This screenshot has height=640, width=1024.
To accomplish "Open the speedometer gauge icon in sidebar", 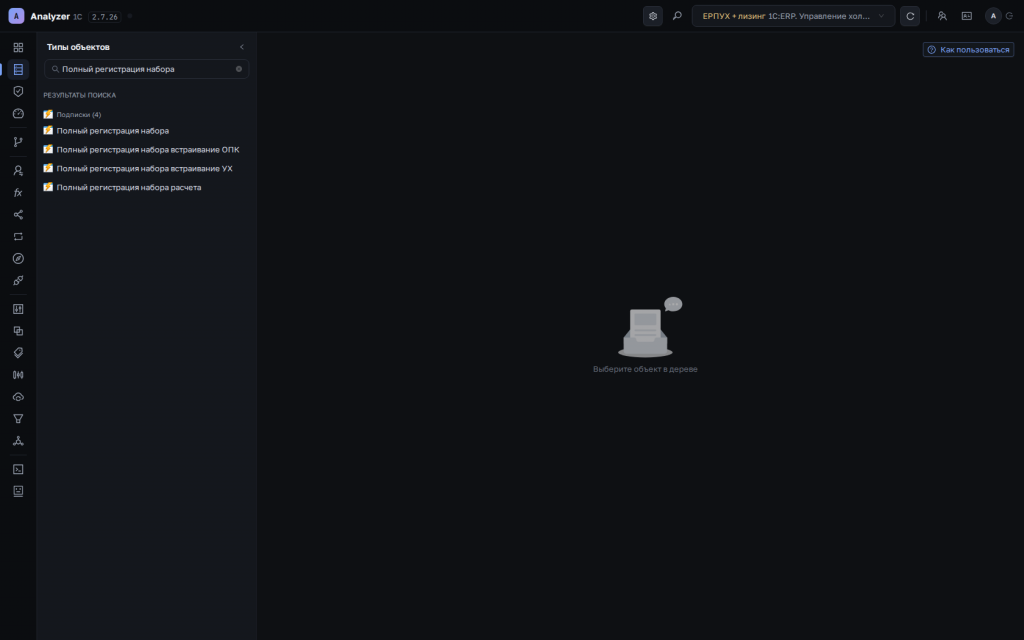I will click(18, 114).
